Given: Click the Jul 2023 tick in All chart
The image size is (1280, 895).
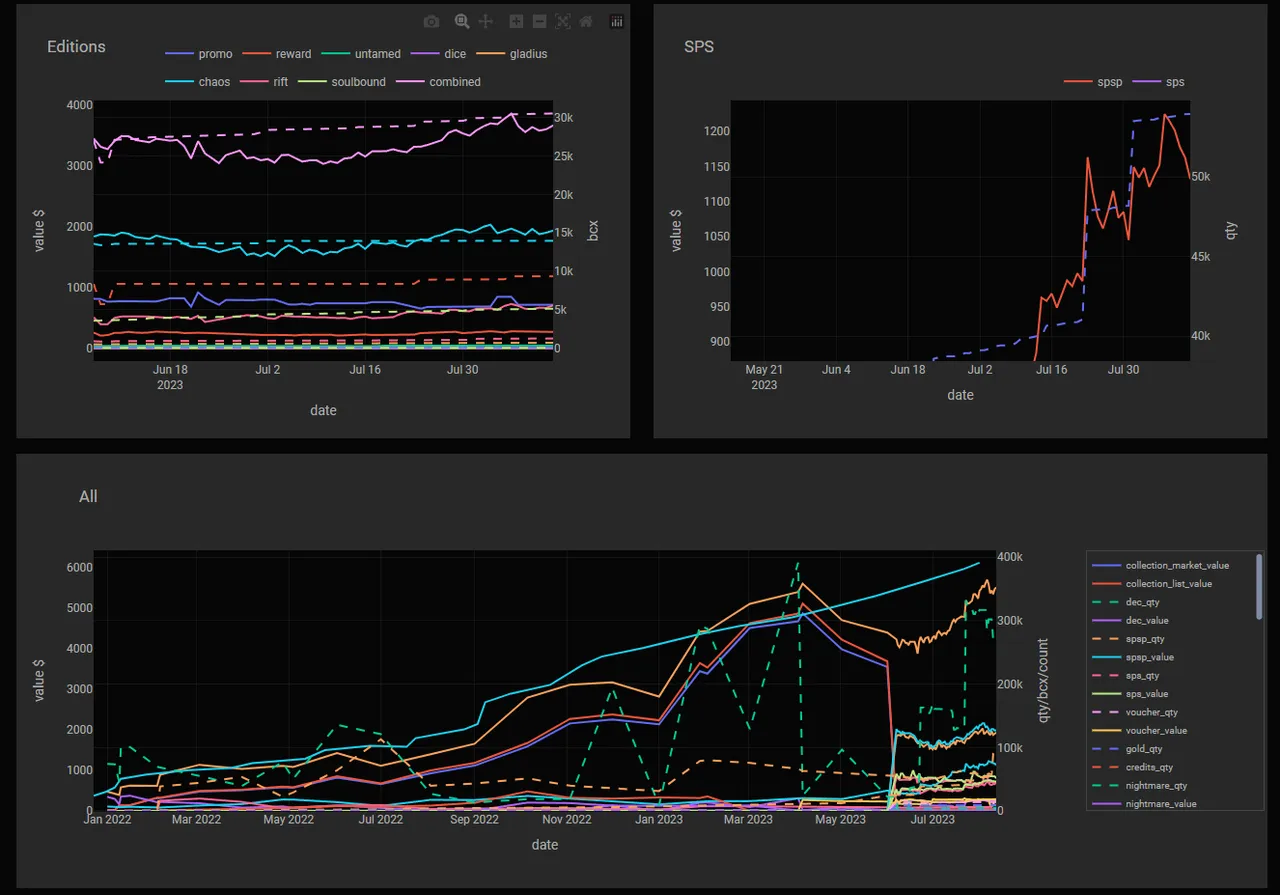Looking at the screenshot, I should click(x=932, y=819).
